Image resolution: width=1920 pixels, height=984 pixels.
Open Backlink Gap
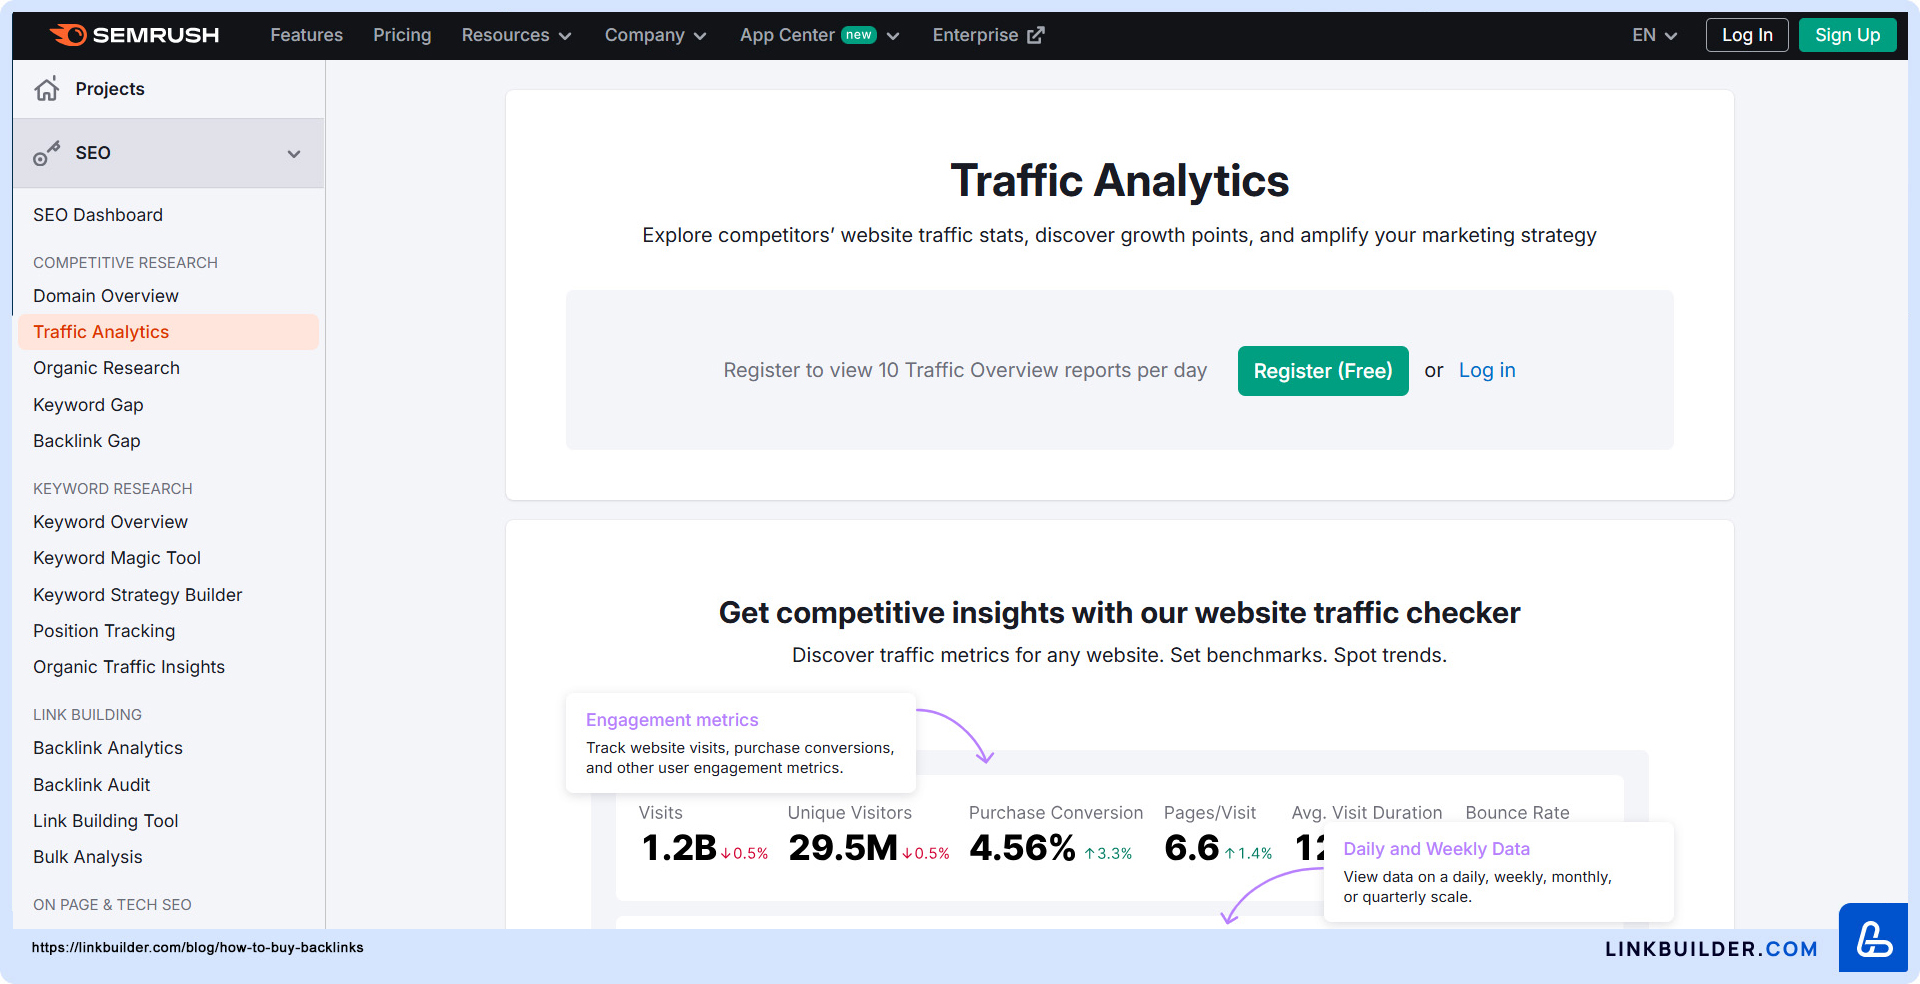(87, 441)
